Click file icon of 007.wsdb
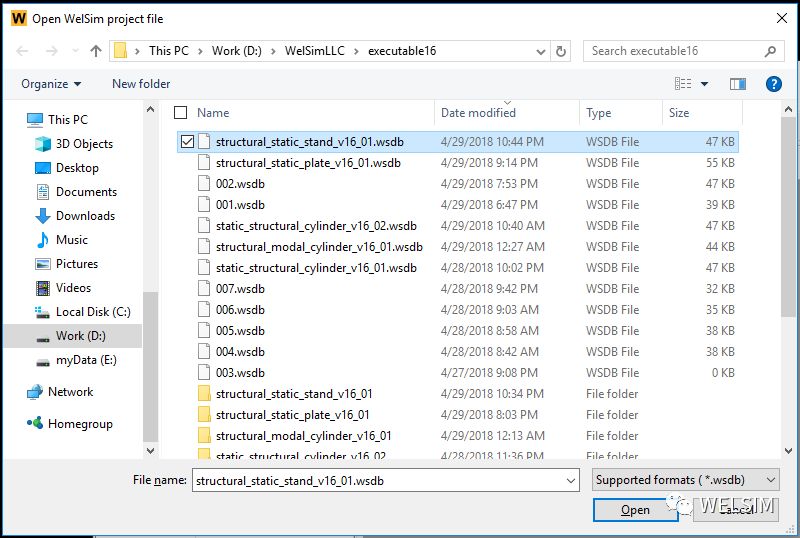The image size is (800, 538). pos(204,288)
